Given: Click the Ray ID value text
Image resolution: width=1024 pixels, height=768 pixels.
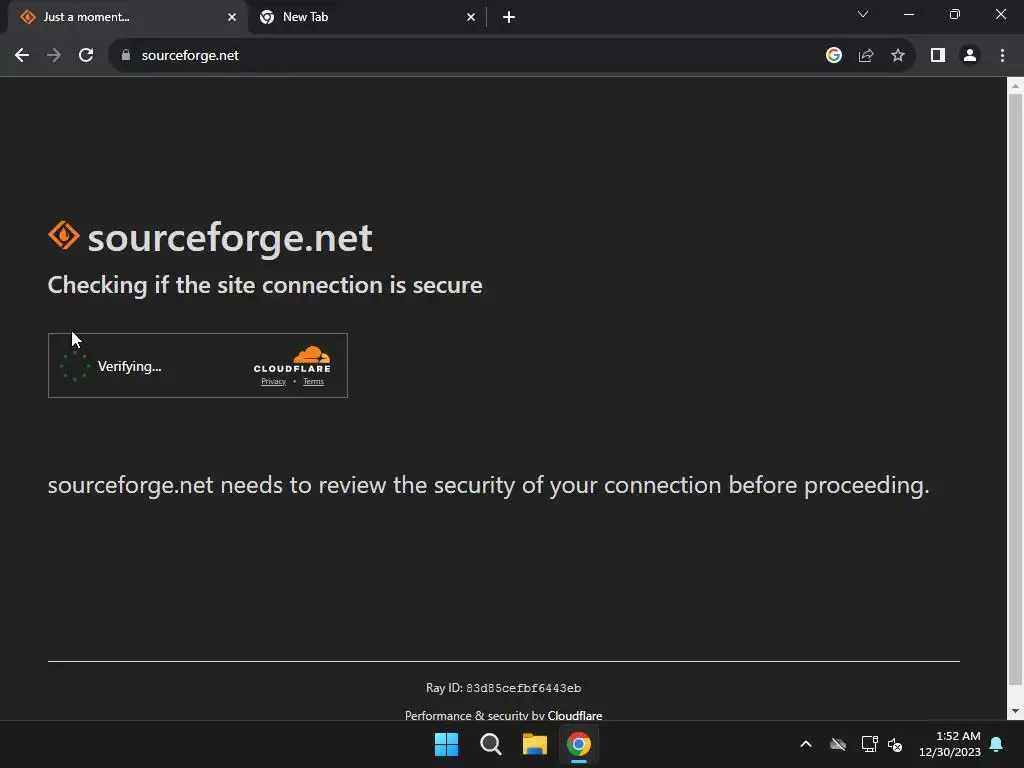Looking at the screenshot, I should coord(523,688).
